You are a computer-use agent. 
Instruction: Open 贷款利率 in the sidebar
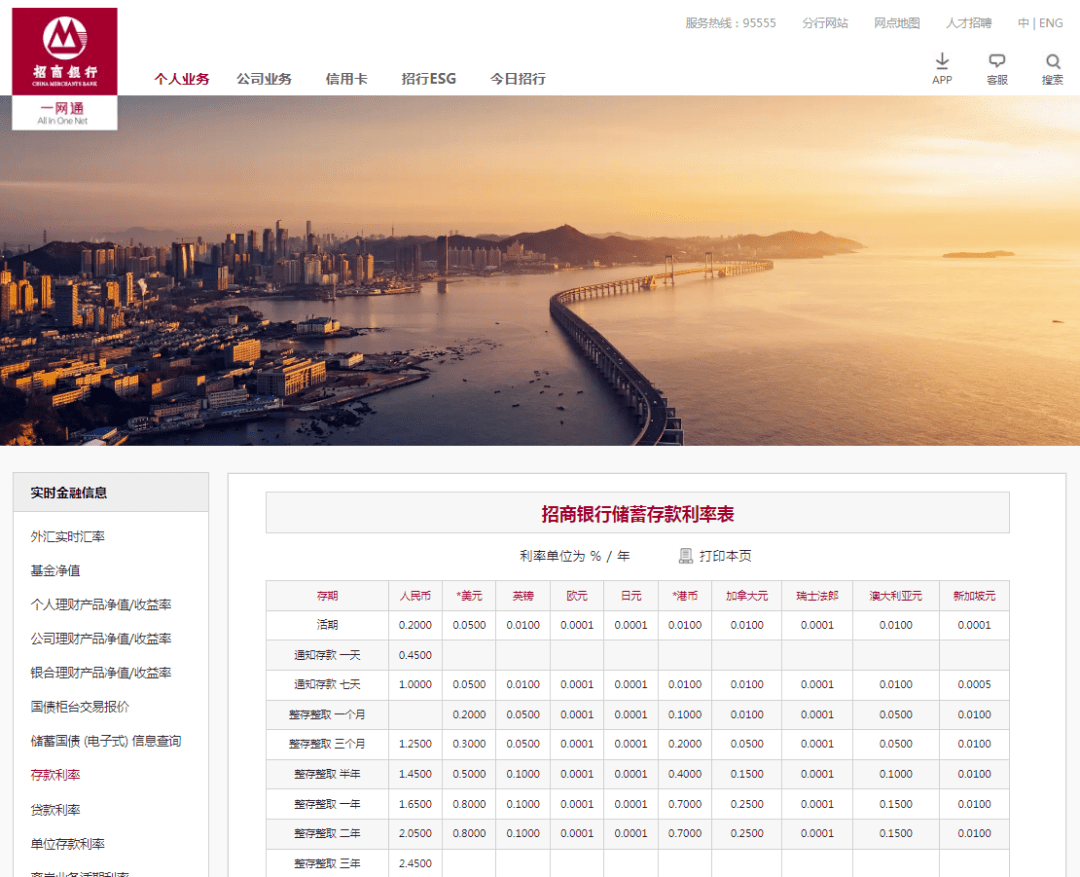coord(55,809)
